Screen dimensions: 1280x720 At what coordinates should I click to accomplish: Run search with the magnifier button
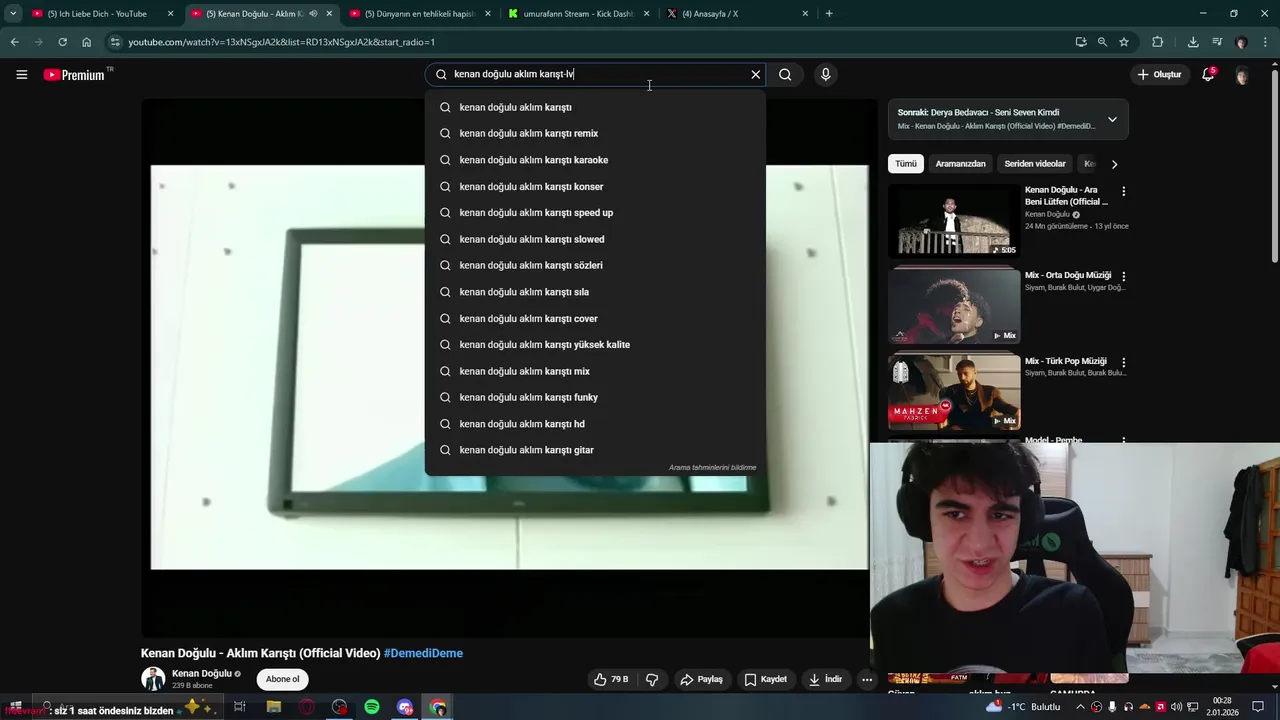click(785, 74)
